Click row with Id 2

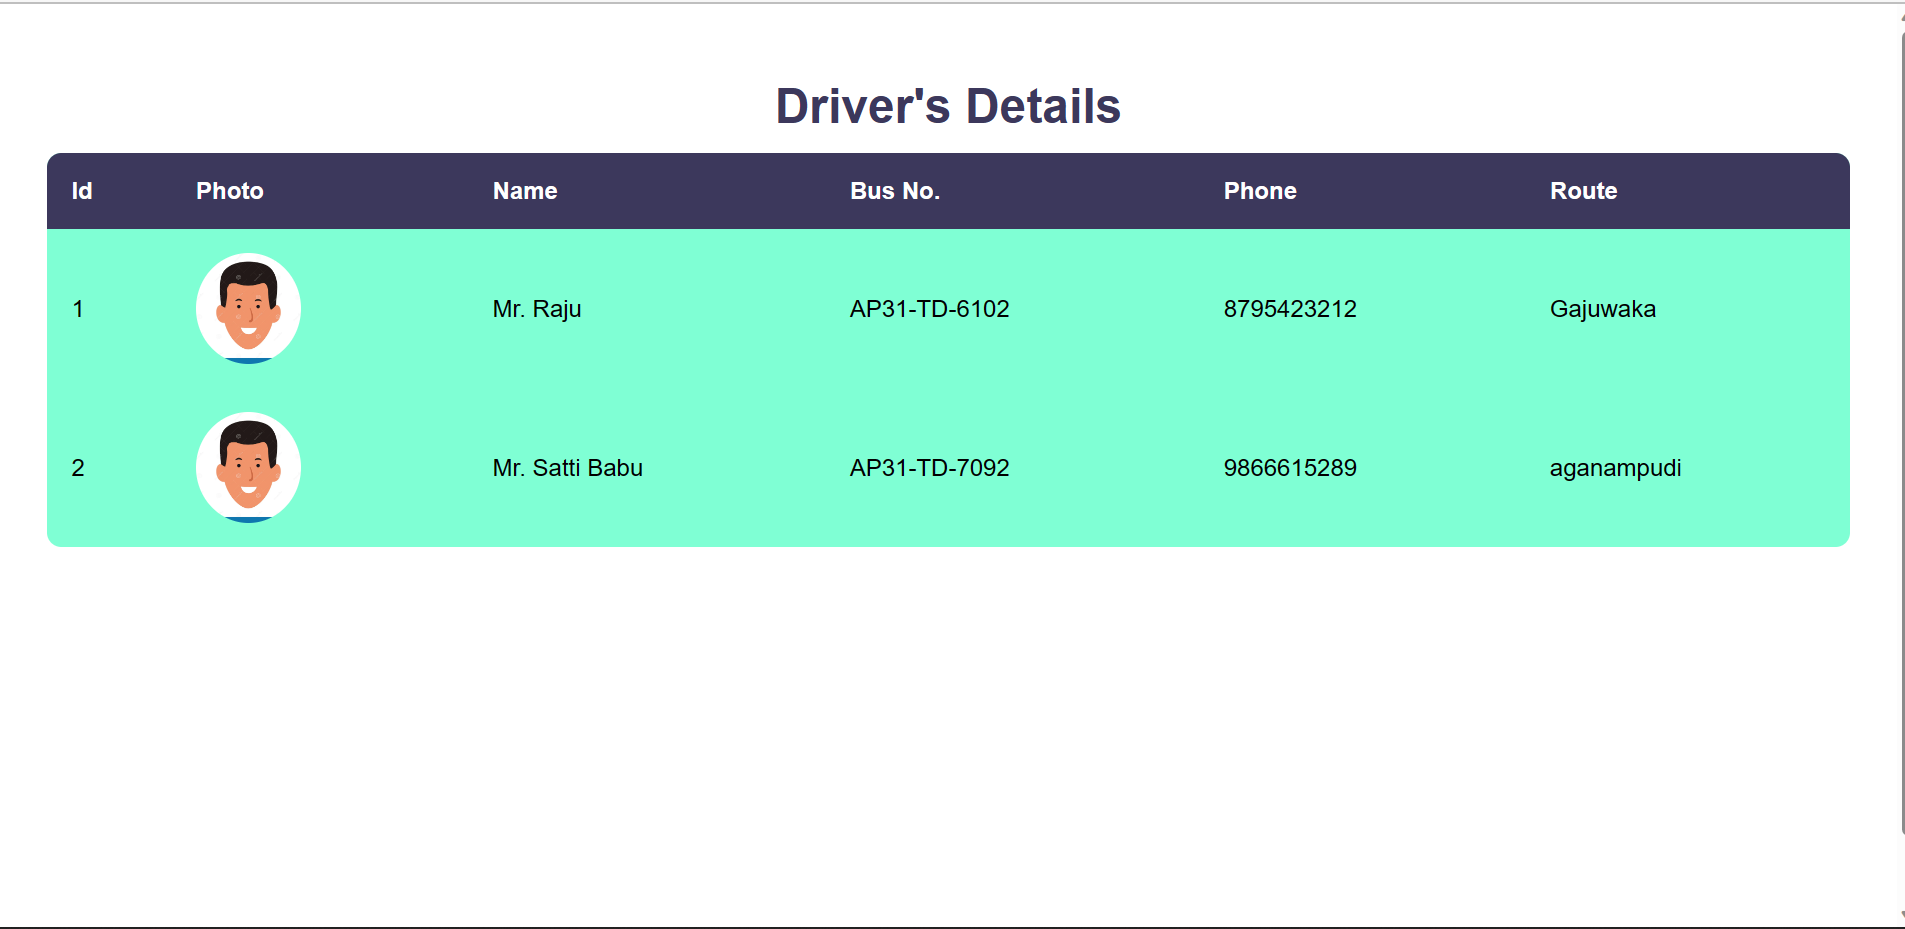coord(78,467)
